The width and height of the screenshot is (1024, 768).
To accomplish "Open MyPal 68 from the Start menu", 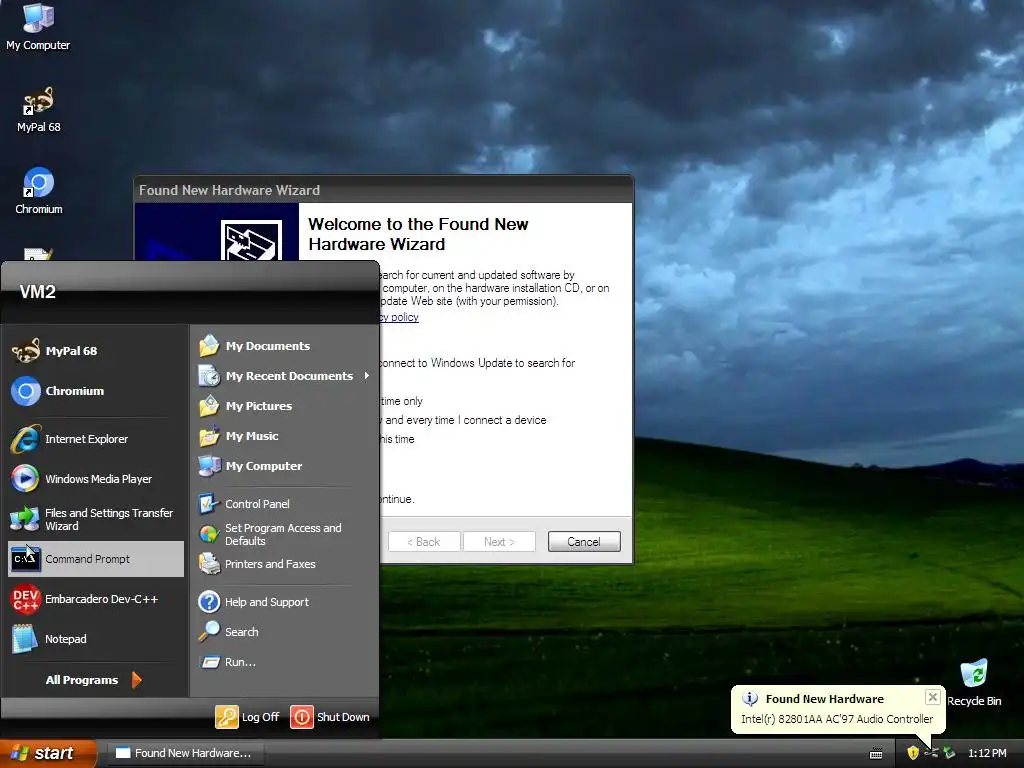I will coord(95,351).
